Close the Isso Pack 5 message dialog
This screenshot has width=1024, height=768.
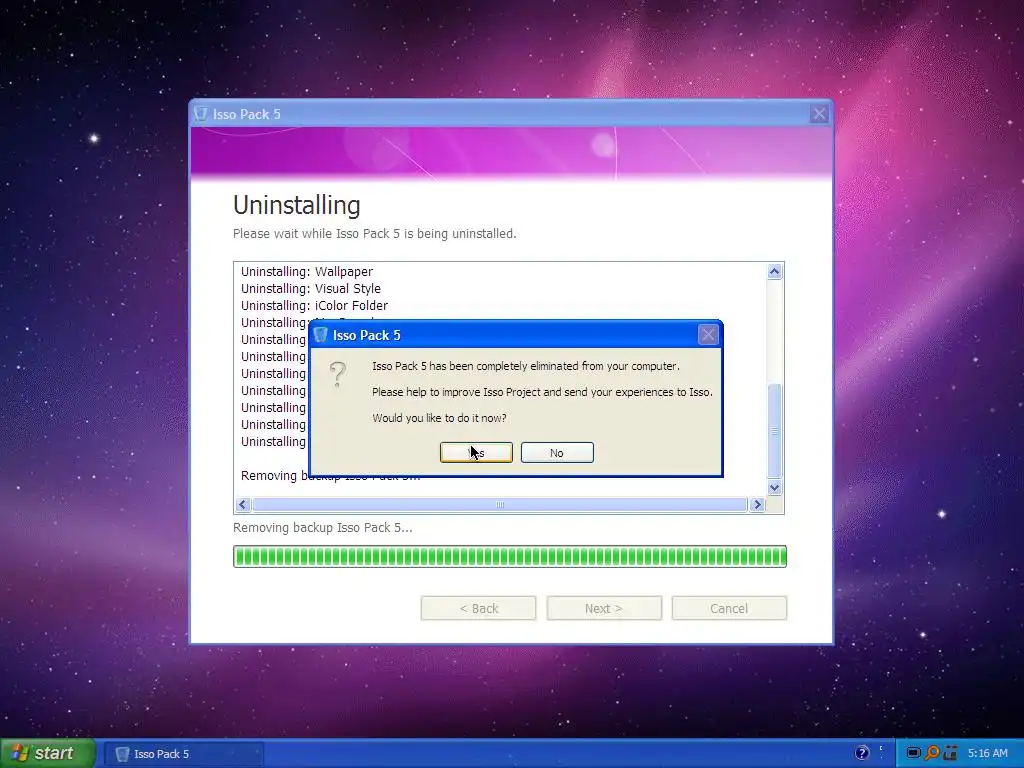[708, 335]
